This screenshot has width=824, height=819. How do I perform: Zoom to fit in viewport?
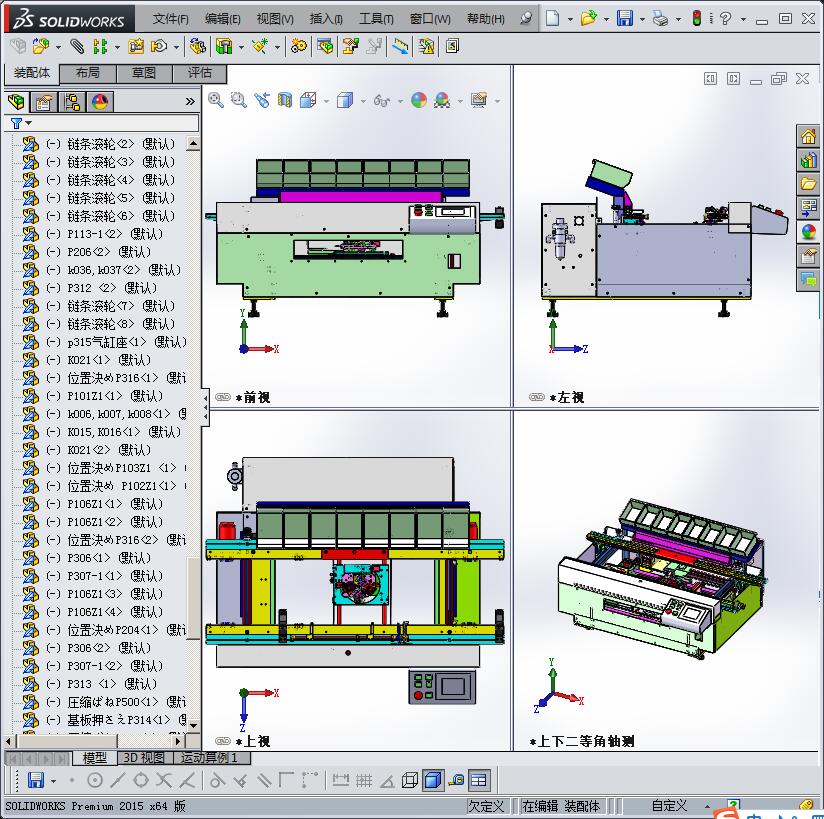click(x=215, y=100)
